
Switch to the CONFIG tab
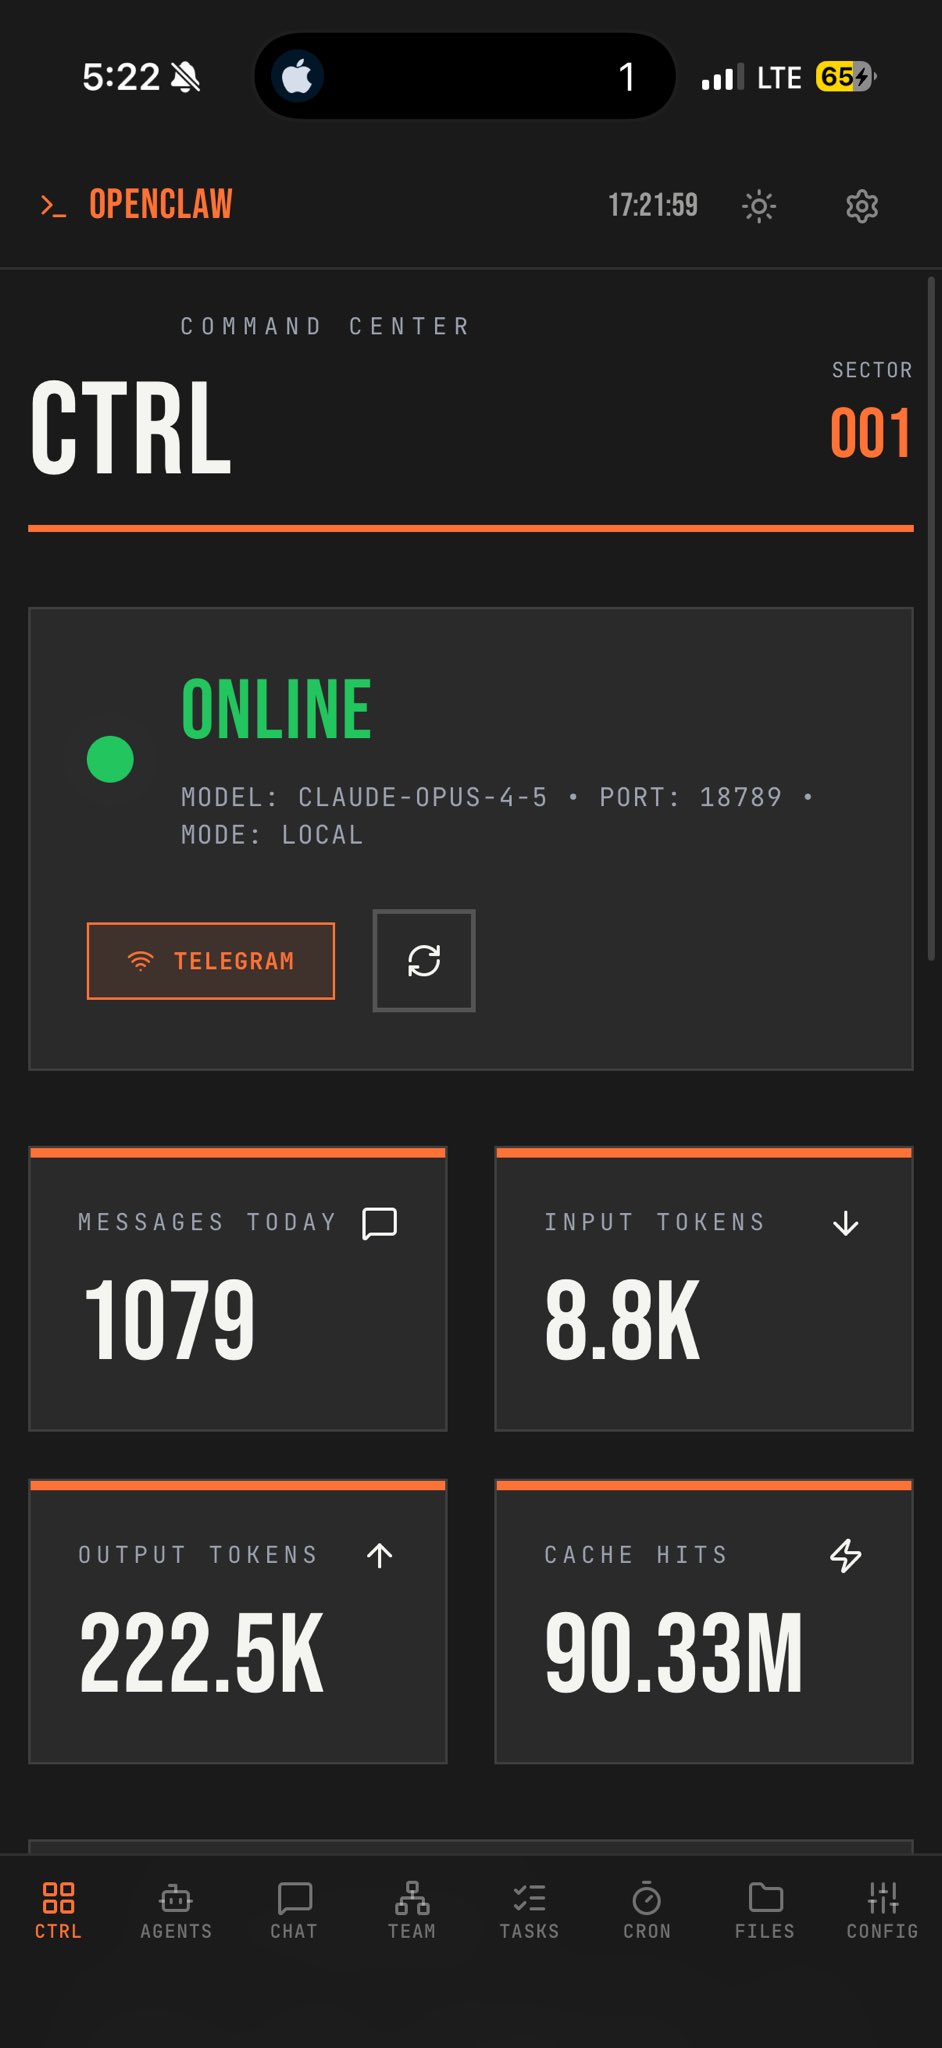pos(882,1910)
